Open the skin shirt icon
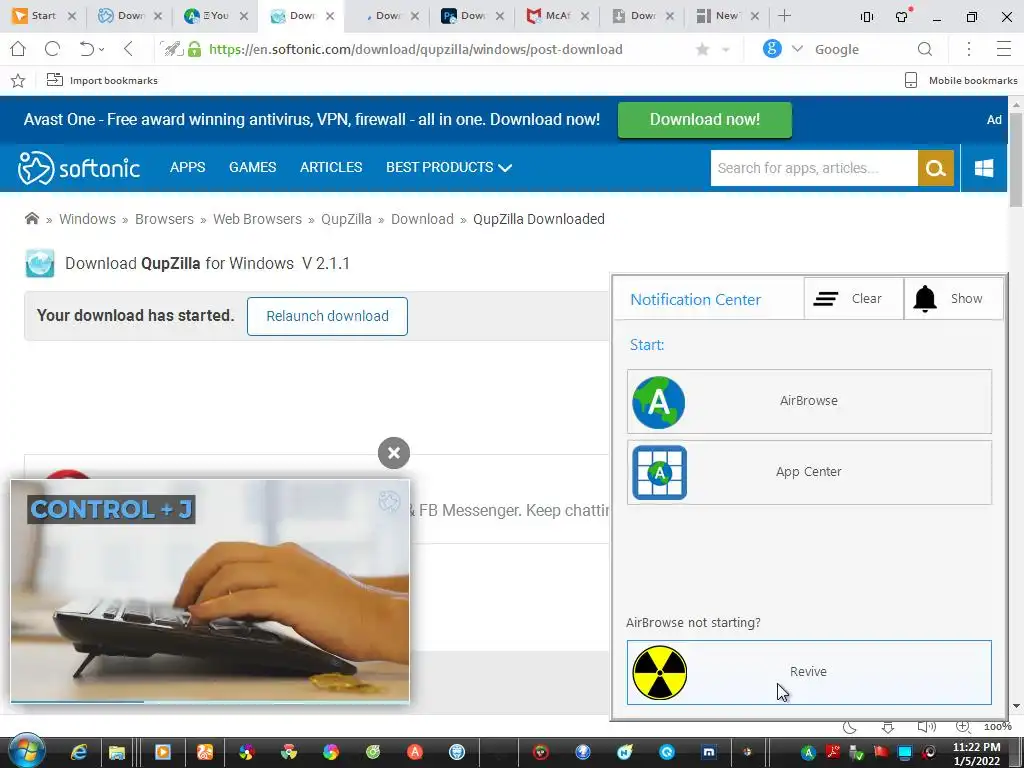 point(903,16)
